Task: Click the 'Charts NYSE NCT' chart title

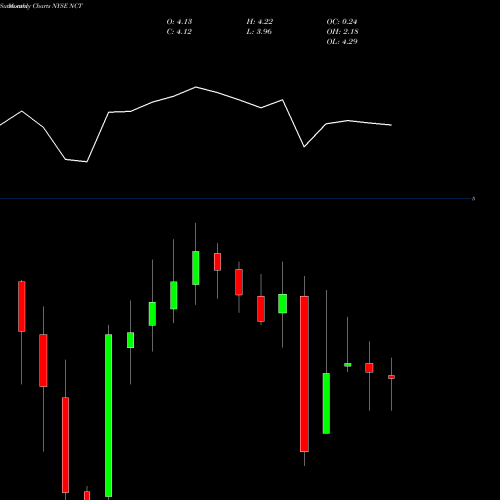Action: coord(57,6)
